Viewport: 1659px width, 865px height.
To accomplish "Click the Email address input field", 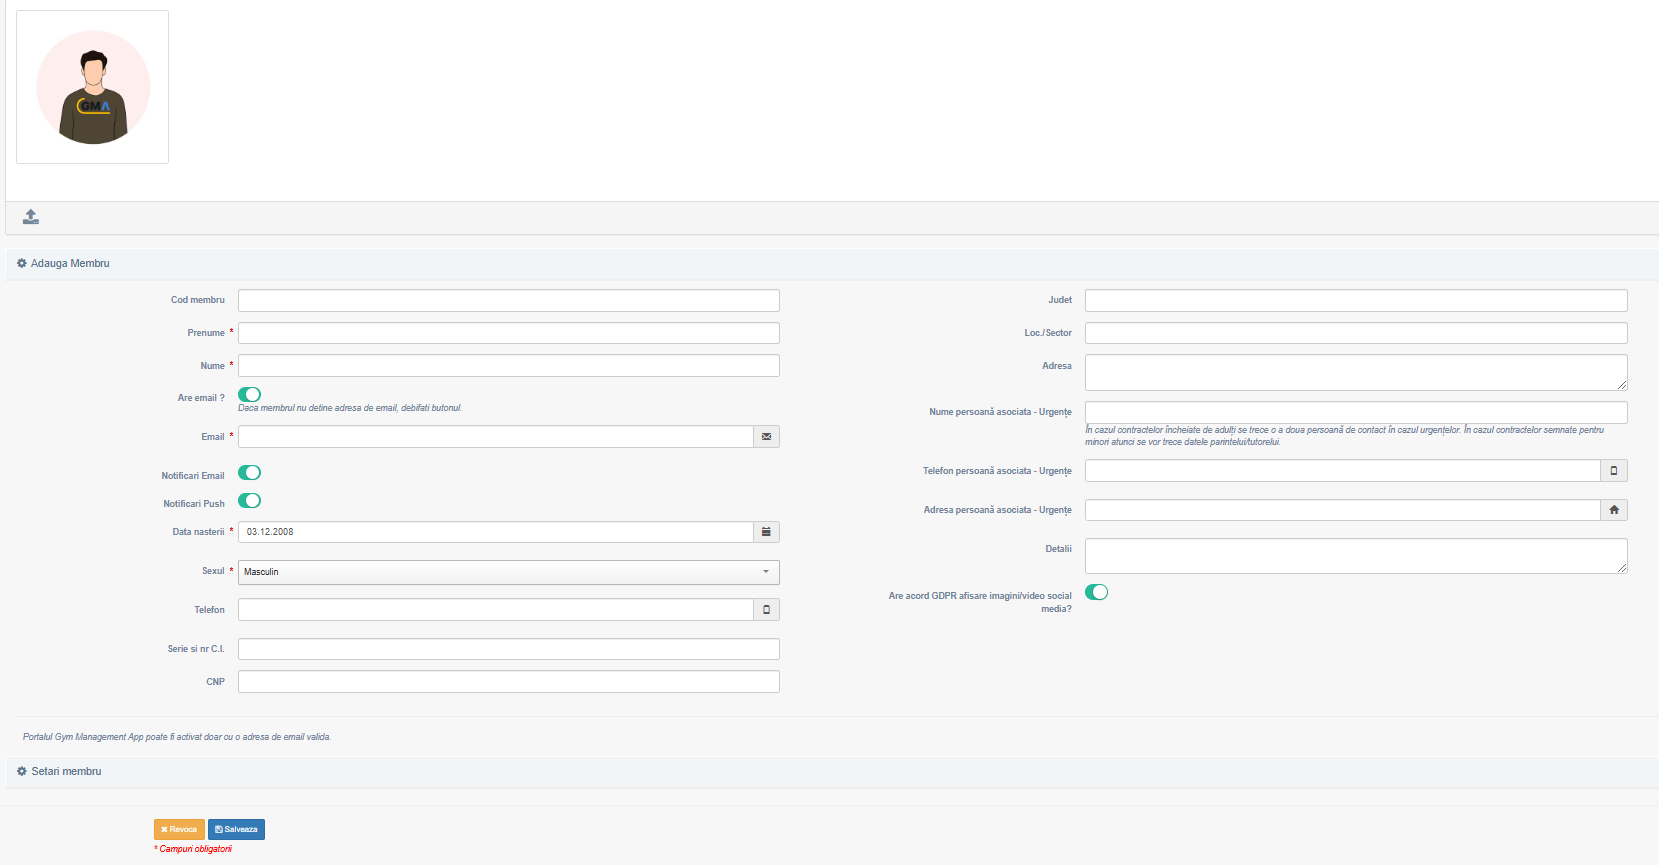I will click(496, 437).
